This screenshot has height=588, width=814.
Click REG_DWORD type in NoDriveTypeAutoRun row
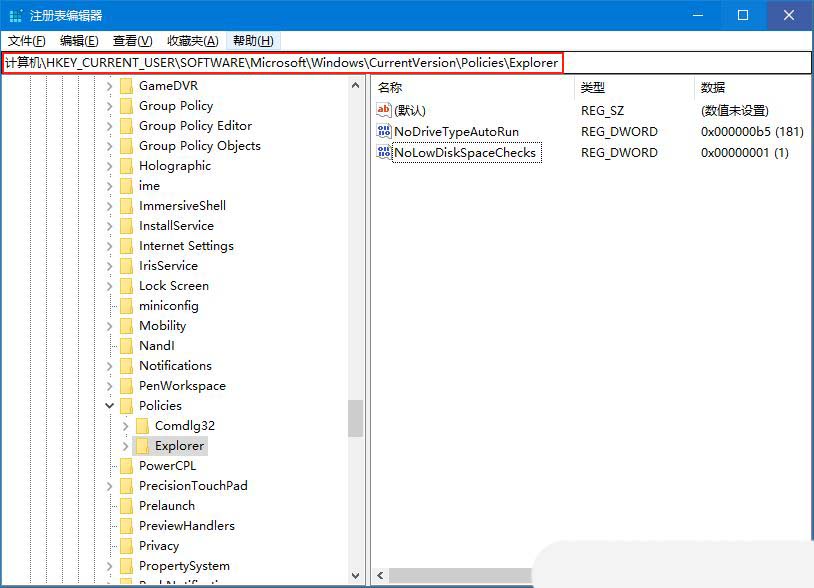tap(619, 132)
